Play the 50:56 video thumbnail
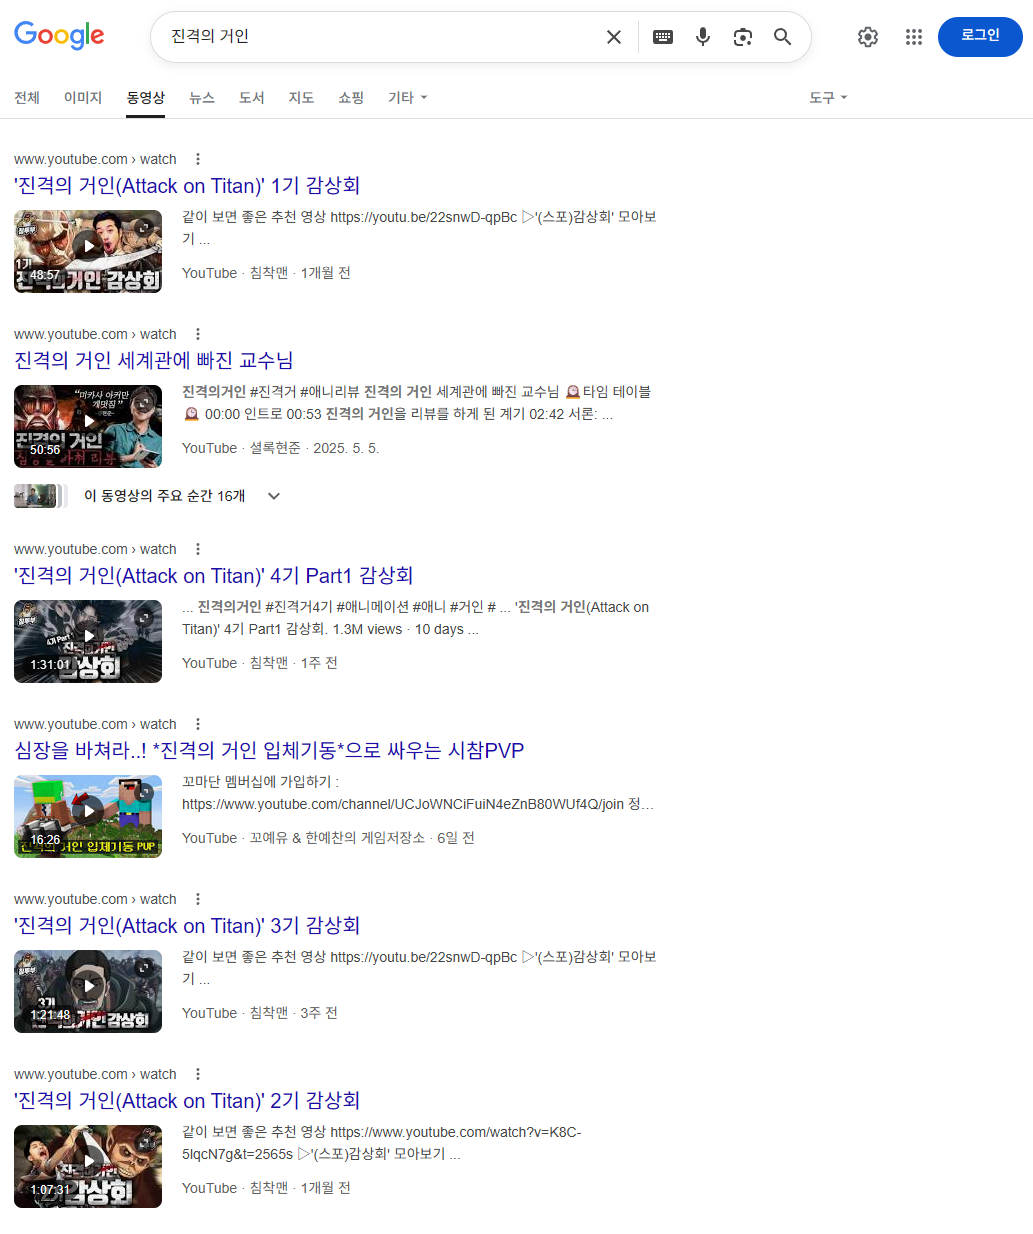 click(x=88, y=426)
